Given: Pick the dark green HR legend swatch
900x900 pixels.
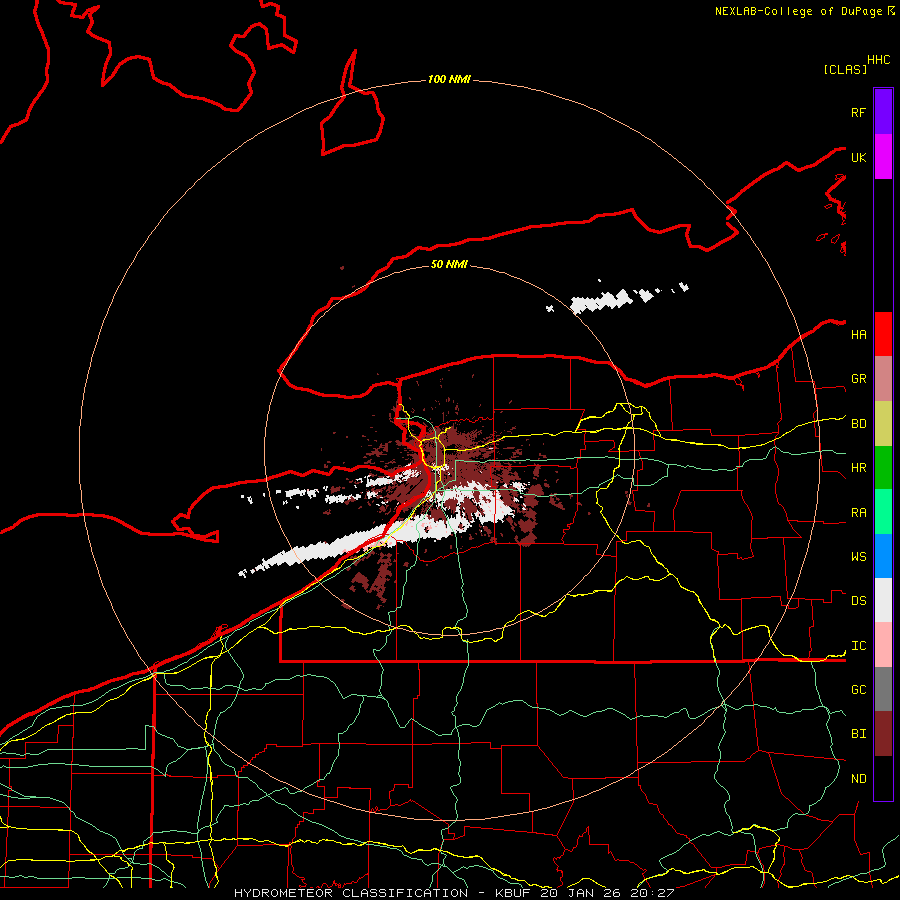Looking at the screenshot, I should point(883,468).
